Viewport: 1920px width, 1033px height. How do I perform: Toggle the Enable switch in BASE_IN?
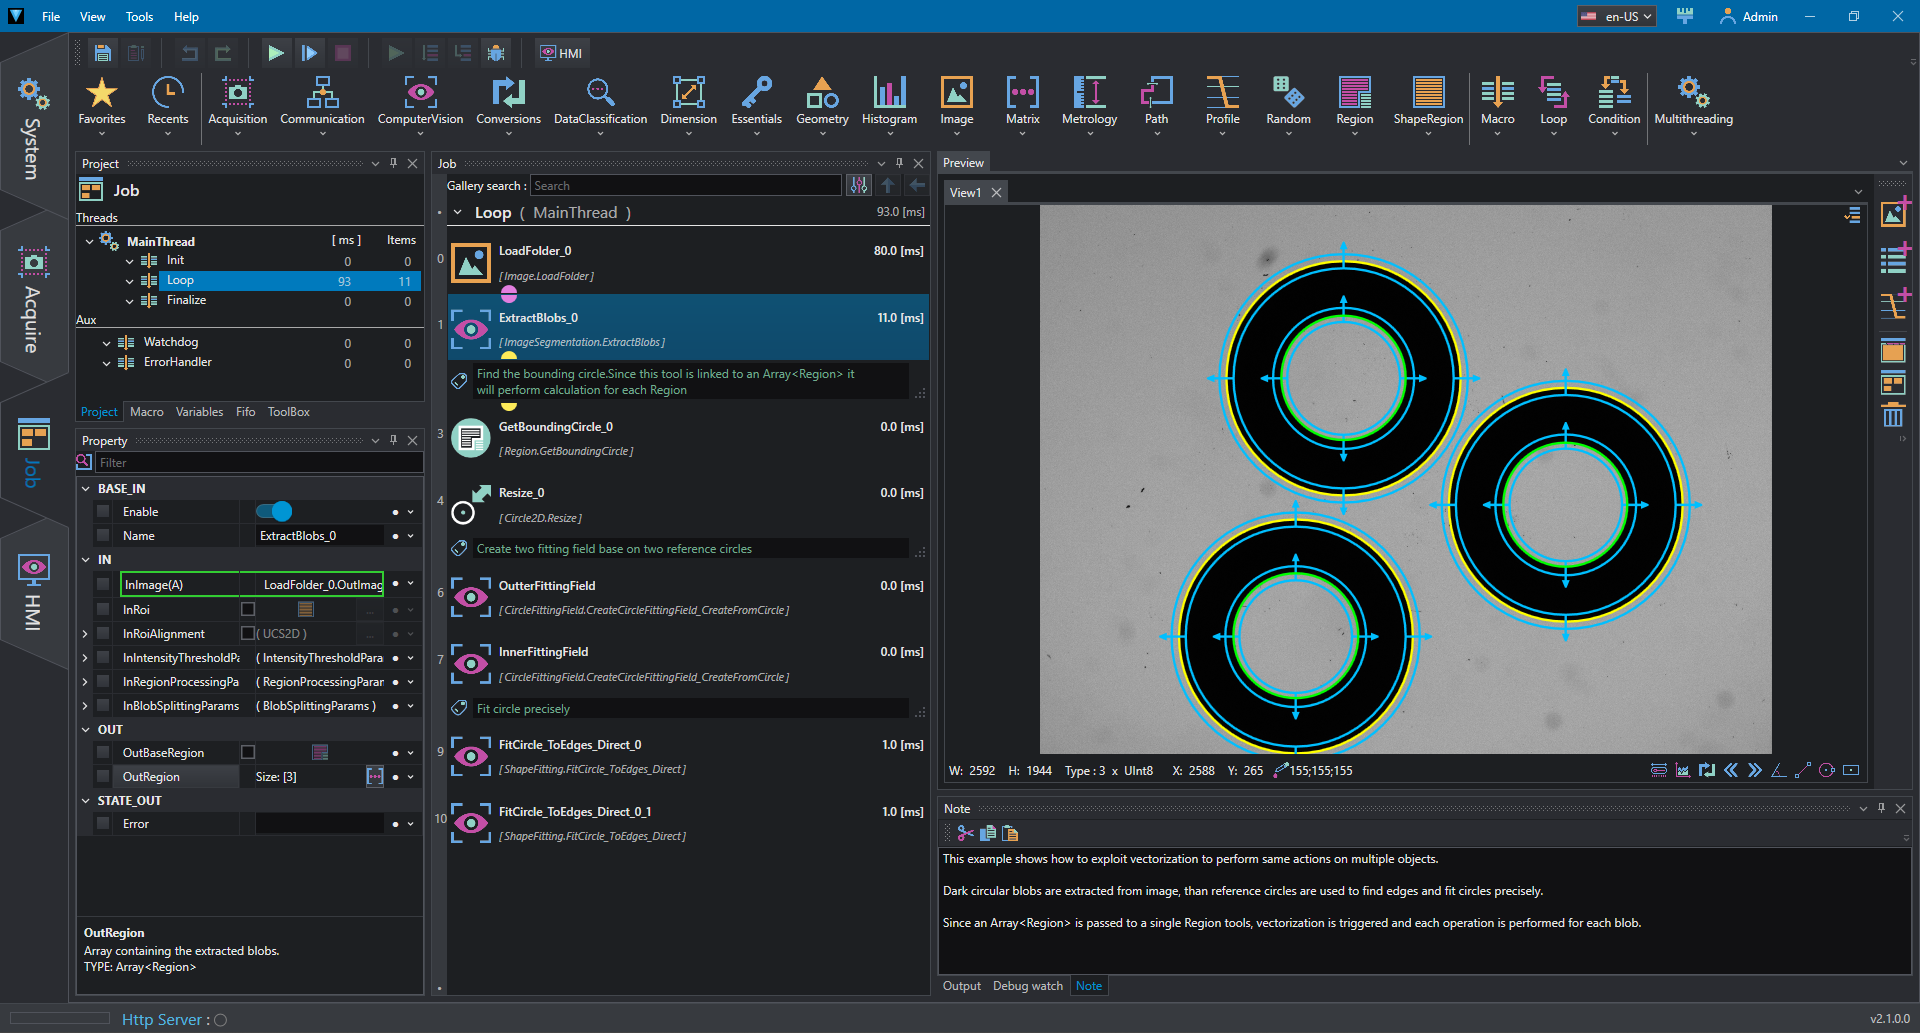click(x=274, y=512)
